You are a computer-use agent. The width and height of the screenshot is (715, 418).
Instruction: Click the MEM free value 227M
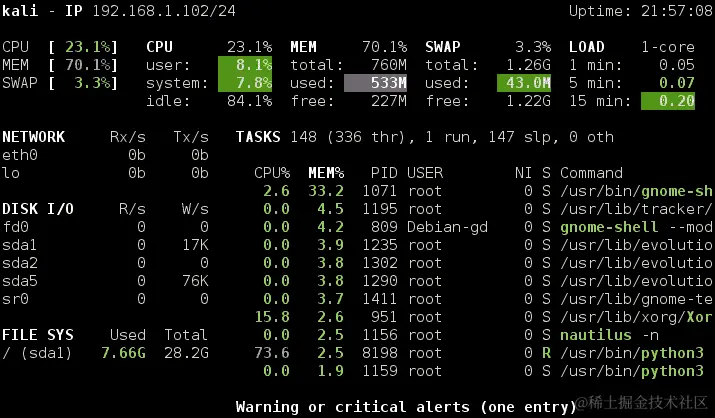tap(389, 101)
